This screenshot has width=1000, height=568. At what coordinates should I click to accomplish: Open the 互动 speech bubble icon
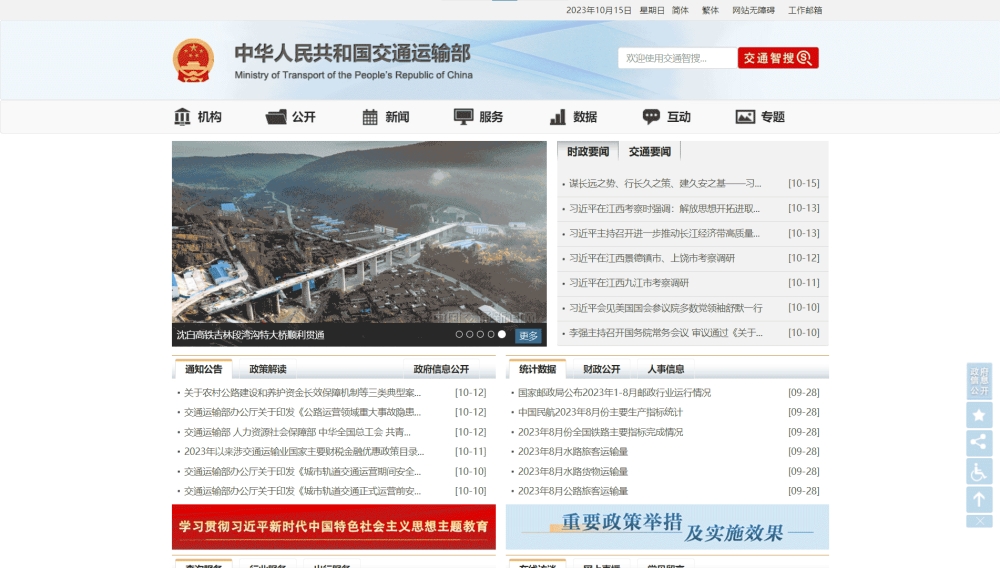tap(651, 116)
